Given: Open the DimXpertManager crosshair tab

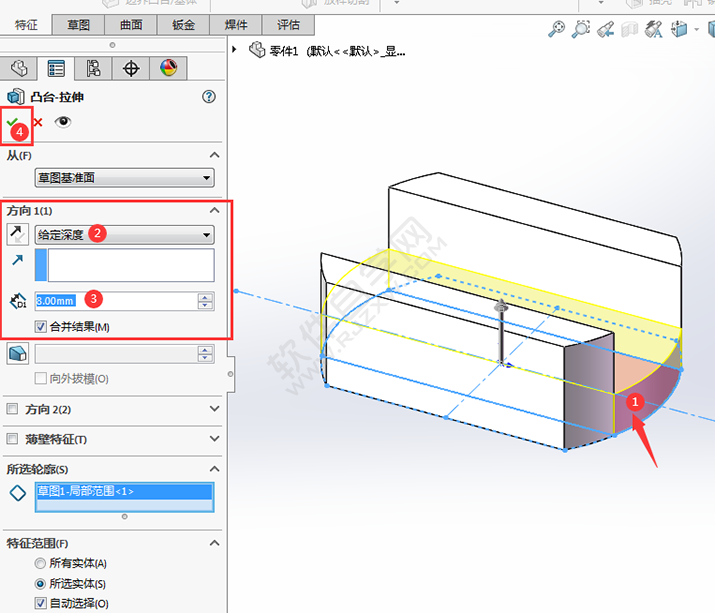Looking at the screenshot, I should tap(131, 68).
